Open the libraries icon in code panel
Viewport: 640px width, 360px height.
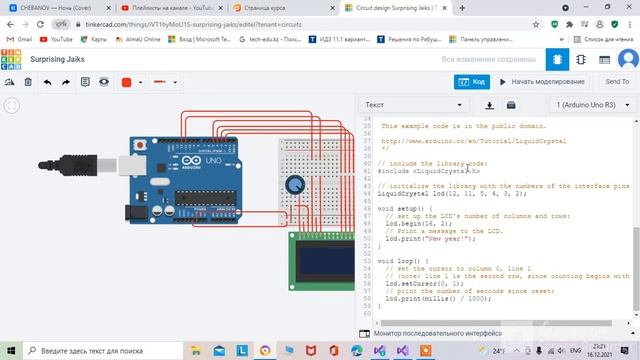511,105
